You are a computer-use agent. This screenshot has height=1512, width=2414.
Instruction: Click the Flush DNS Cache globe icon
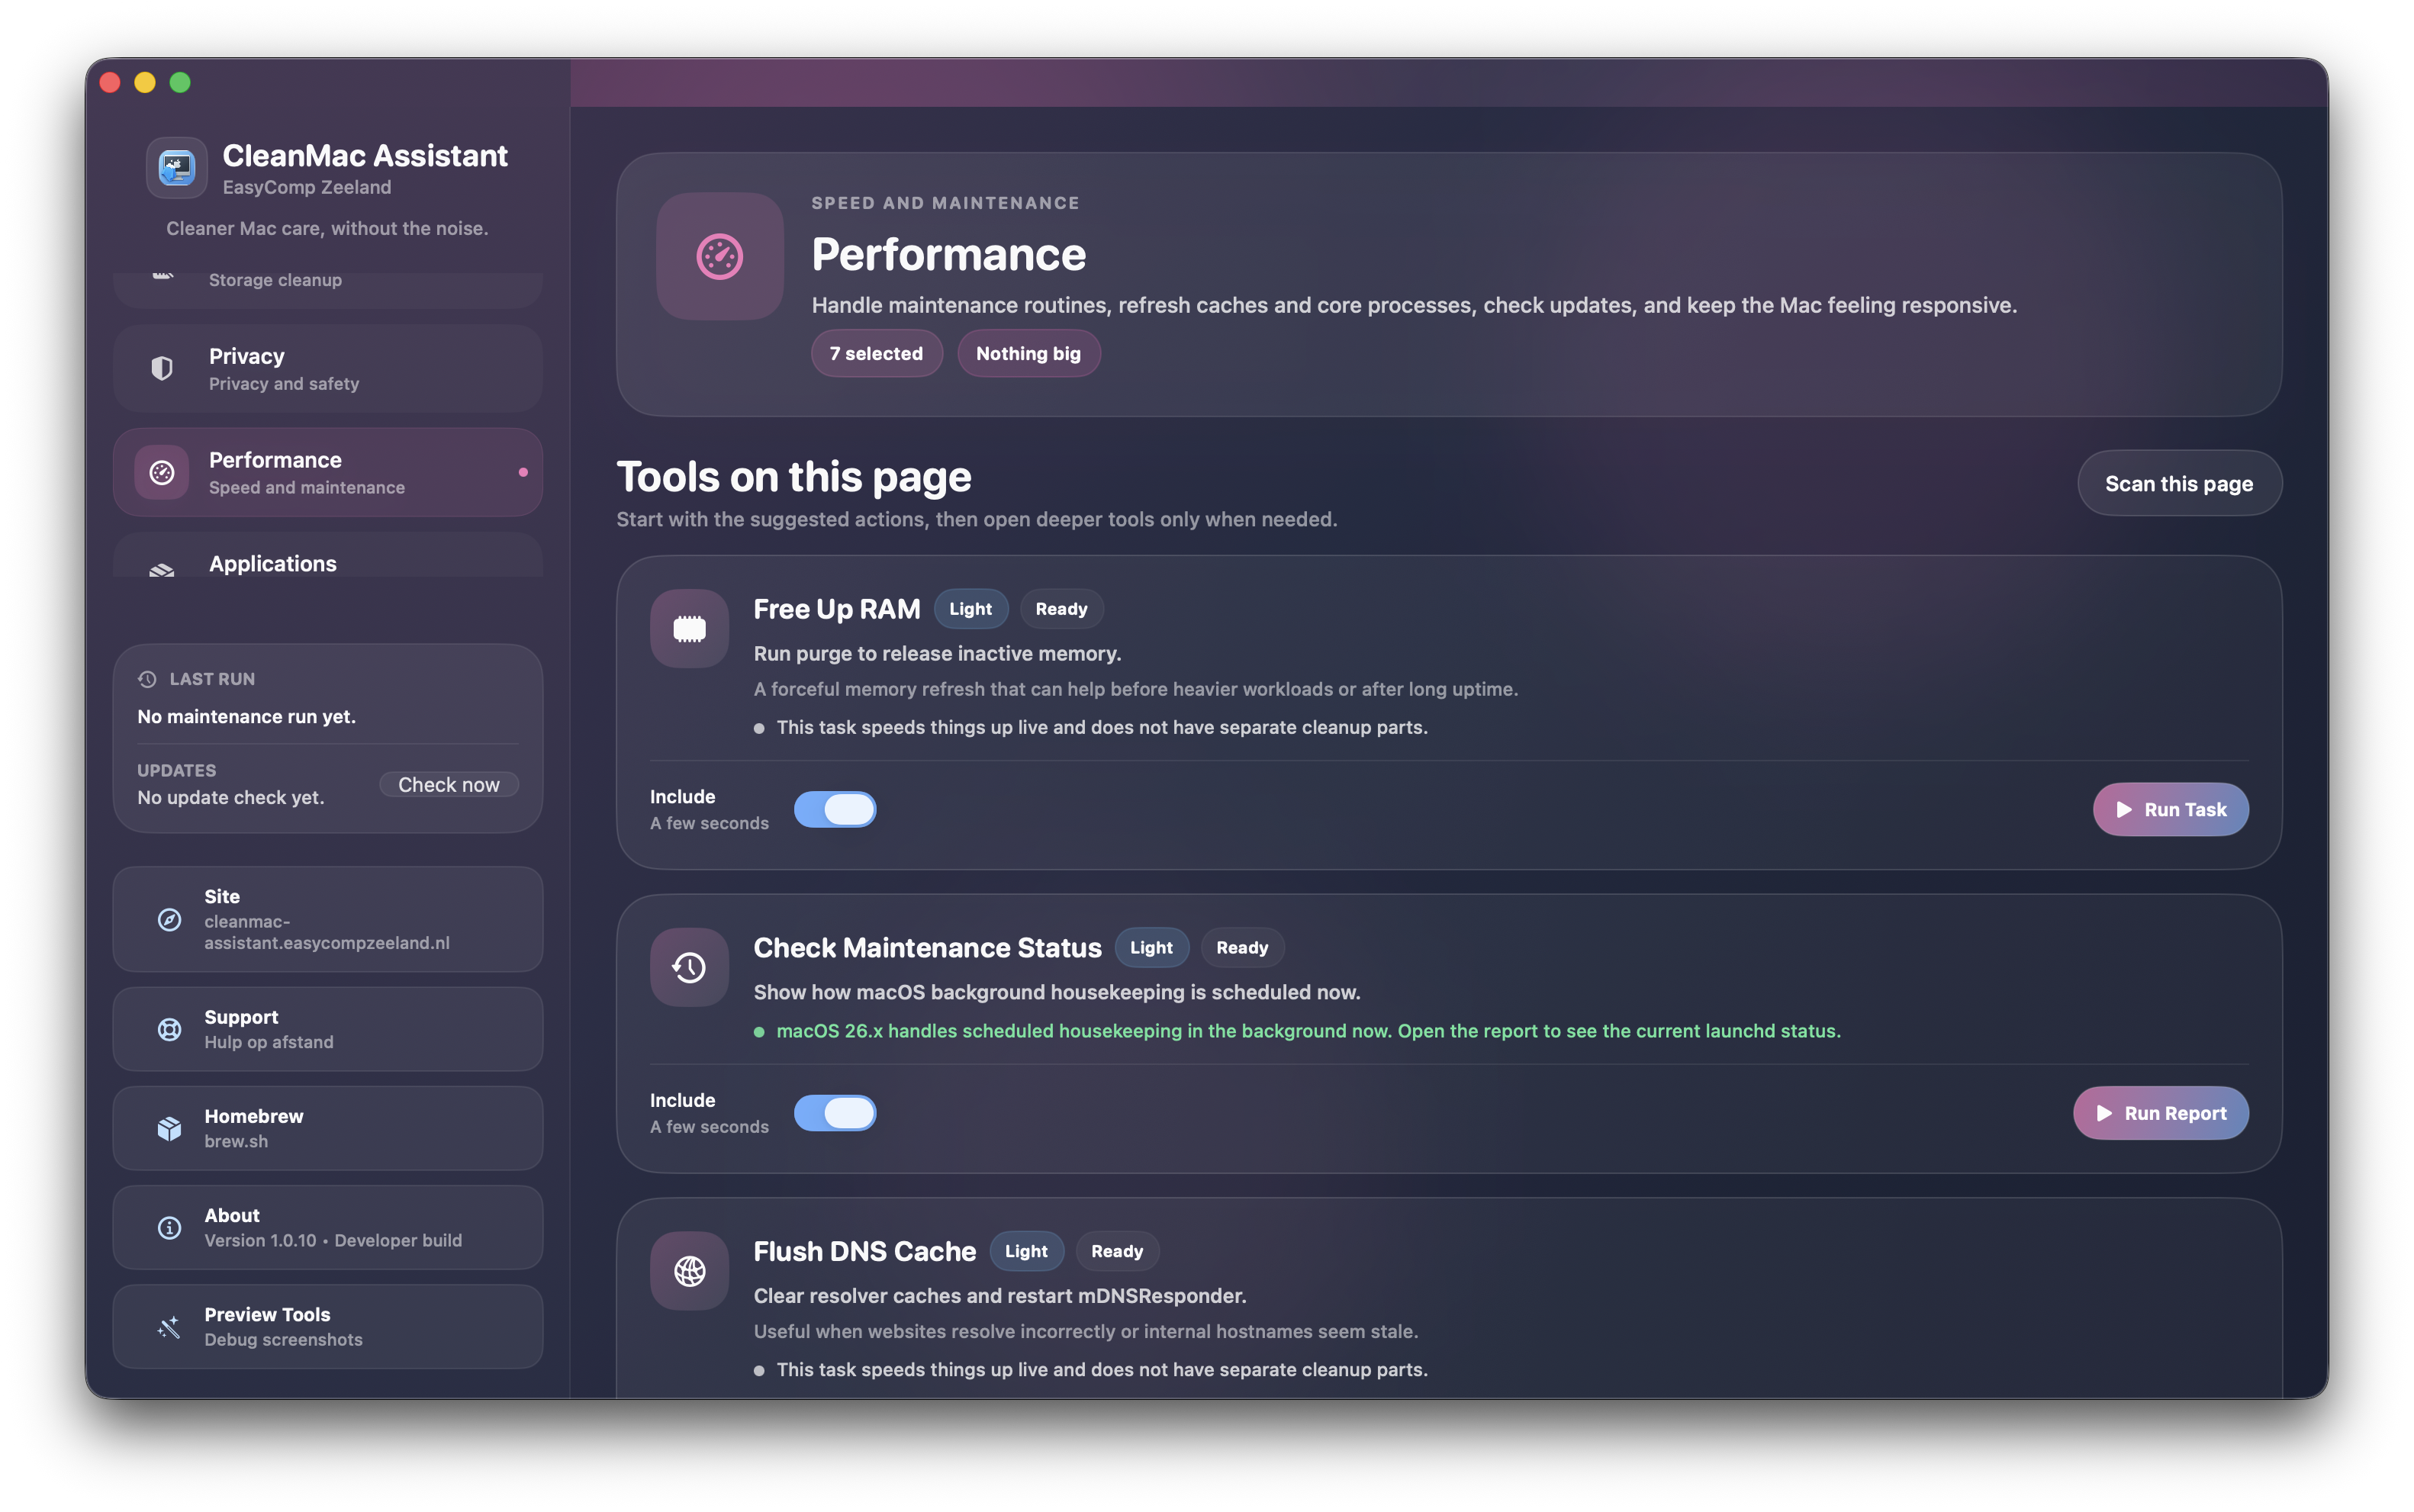pyautogui.click(x=688, y=1271)
